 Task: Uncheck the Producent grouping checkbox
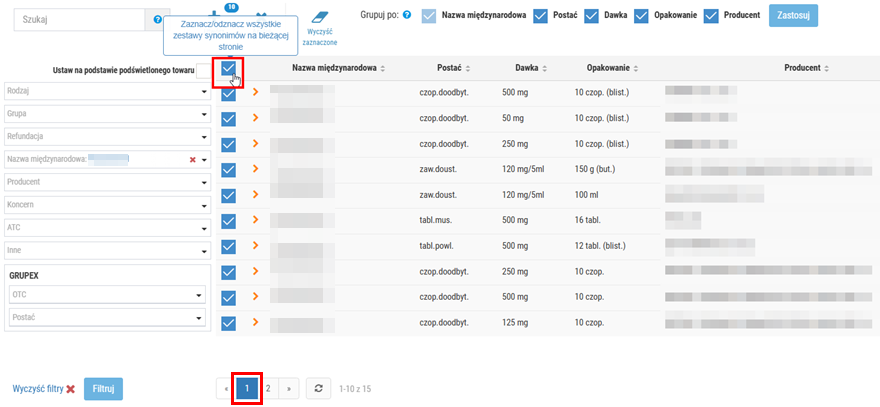(x=712, y=16)
